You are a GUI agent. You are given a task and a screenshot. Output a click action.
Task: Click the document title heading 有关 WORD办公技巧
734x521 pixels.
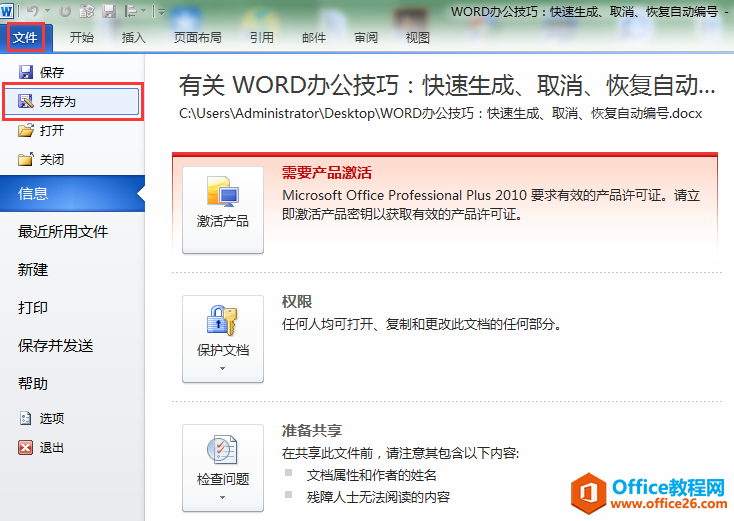coord(447,85)
